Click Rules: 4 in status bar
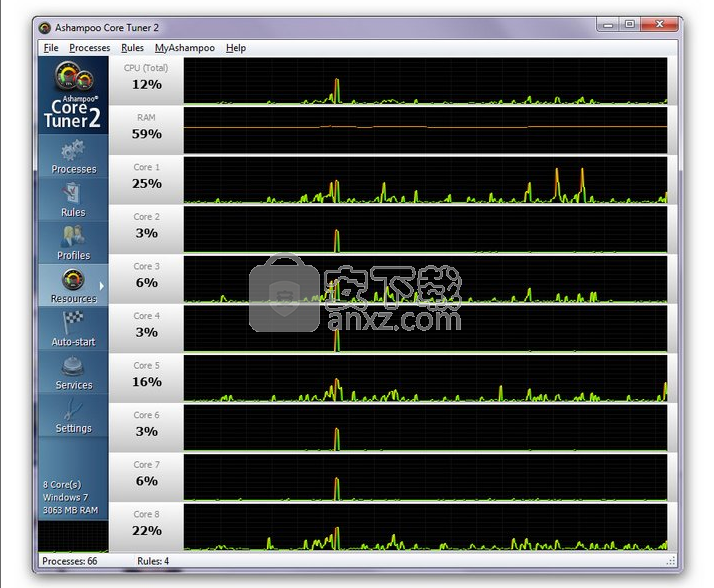Image resolution: width=714 pixels, height=588 pixels. [153, 561]
